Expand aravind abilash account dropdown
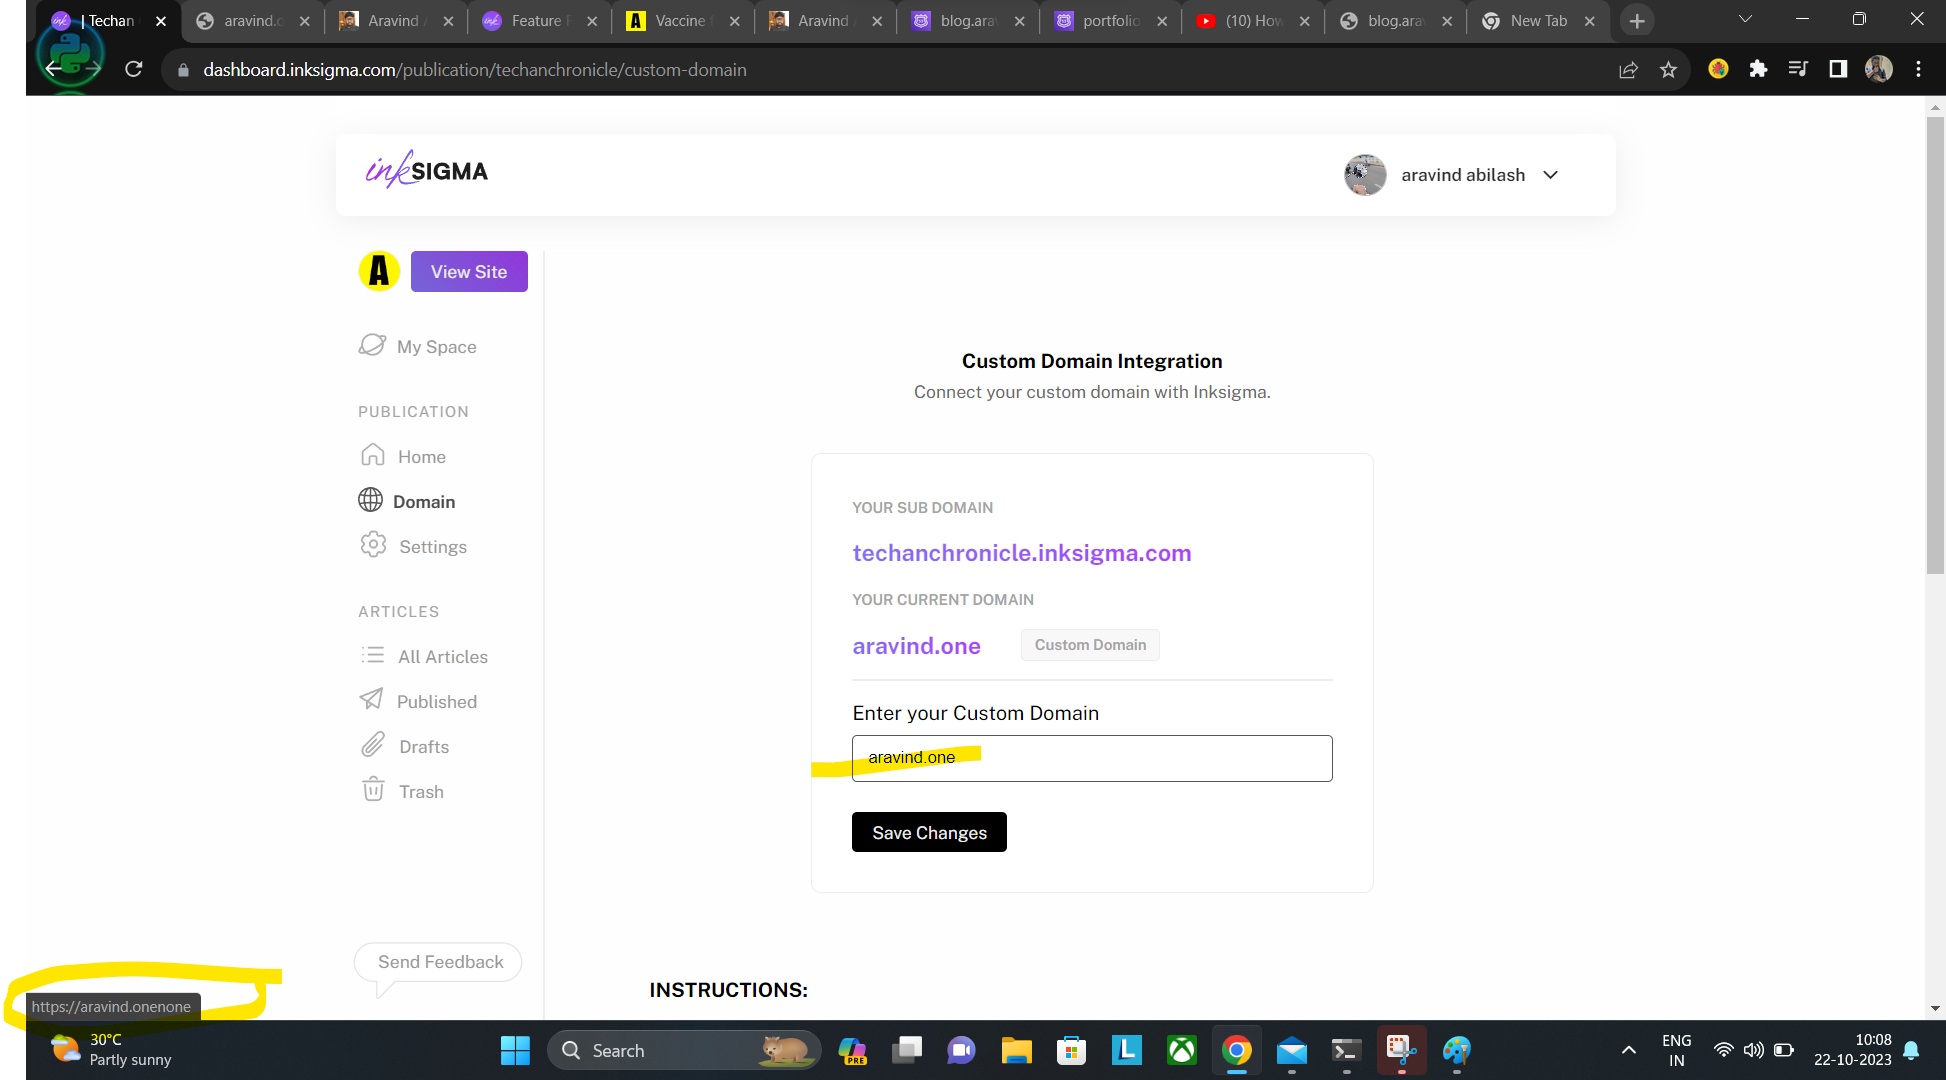 pyautogui.click(x=1550, y=175)
